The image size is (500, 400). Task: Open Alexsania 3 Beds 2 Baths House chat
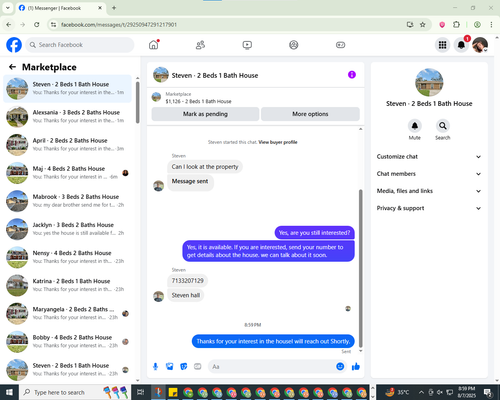[67, 117]
